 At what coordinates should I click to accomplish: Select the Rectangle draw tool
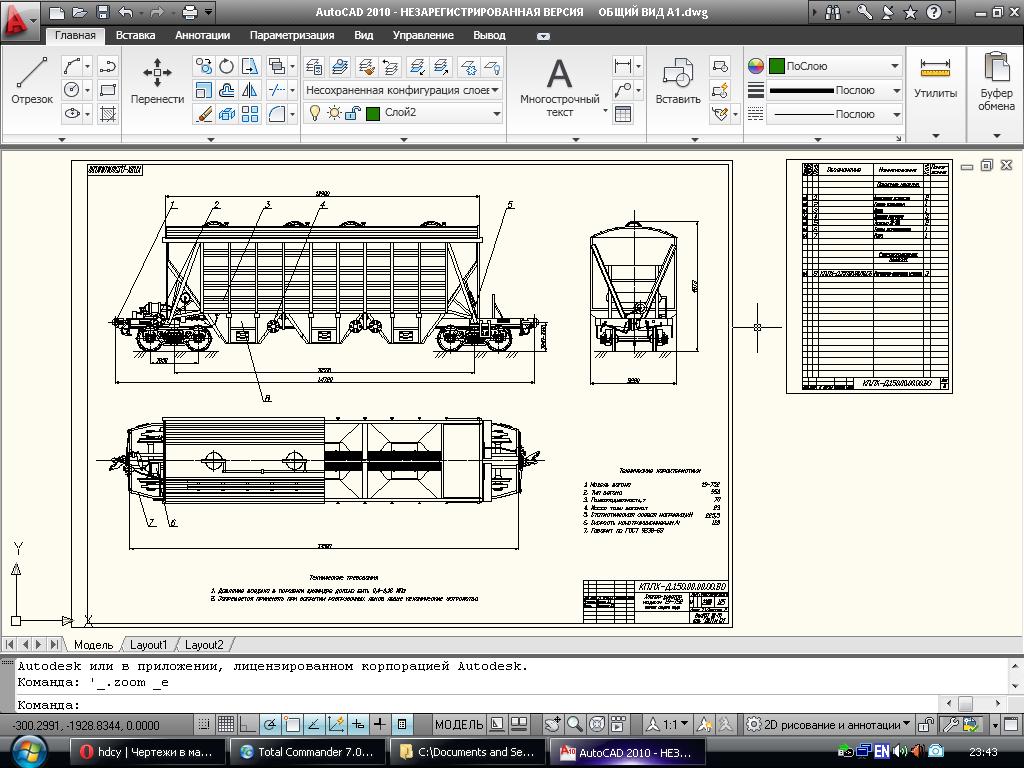point(108,89)
